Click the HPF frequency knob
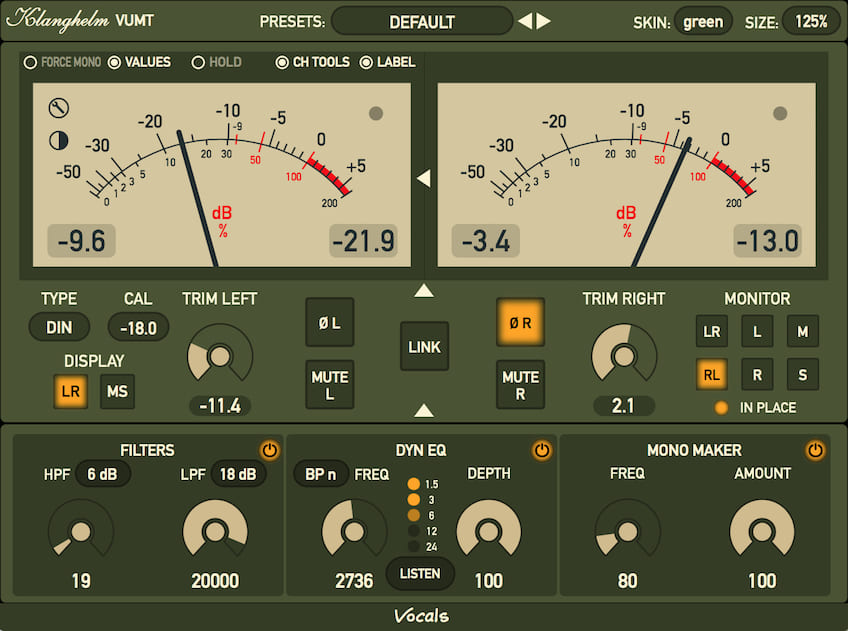848x631 pixels. (x=81, y=532)
